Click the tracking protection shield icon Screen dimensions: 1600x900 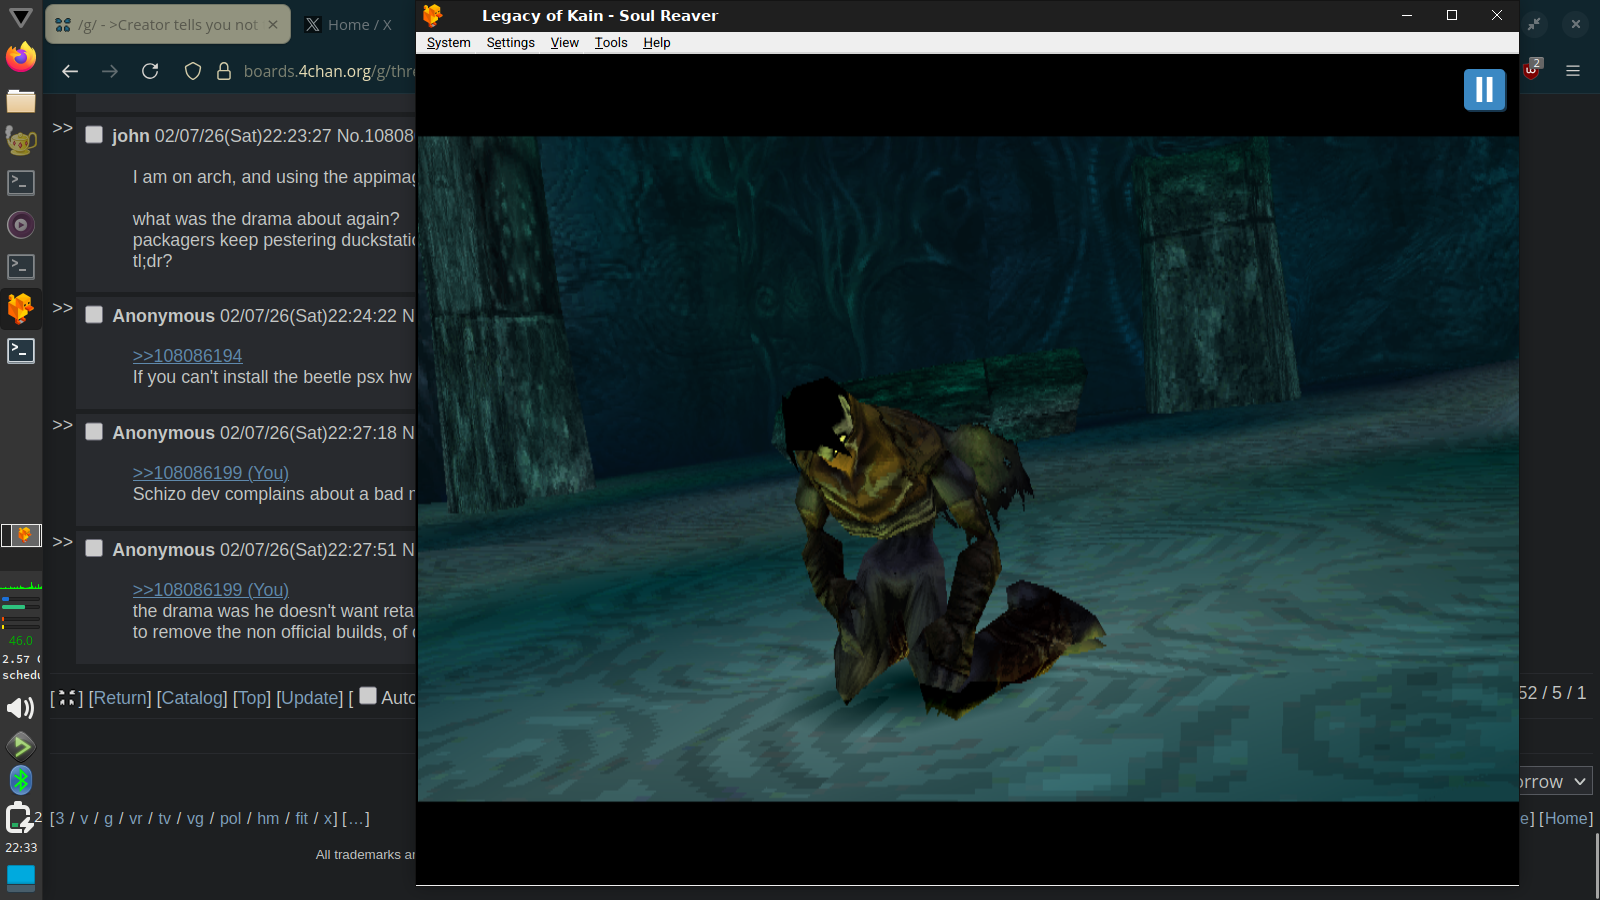click(193, 71)
